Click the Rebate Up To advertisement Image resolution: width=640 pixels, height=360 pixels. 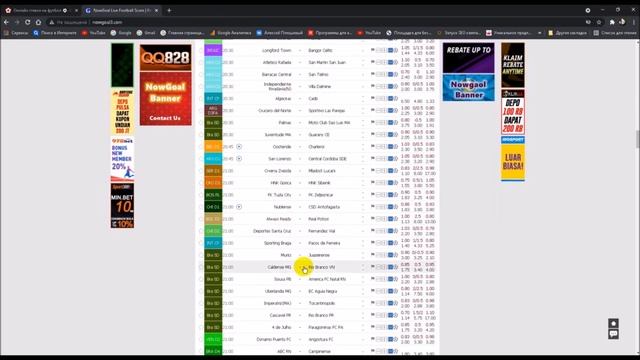[x=469, y=58]
